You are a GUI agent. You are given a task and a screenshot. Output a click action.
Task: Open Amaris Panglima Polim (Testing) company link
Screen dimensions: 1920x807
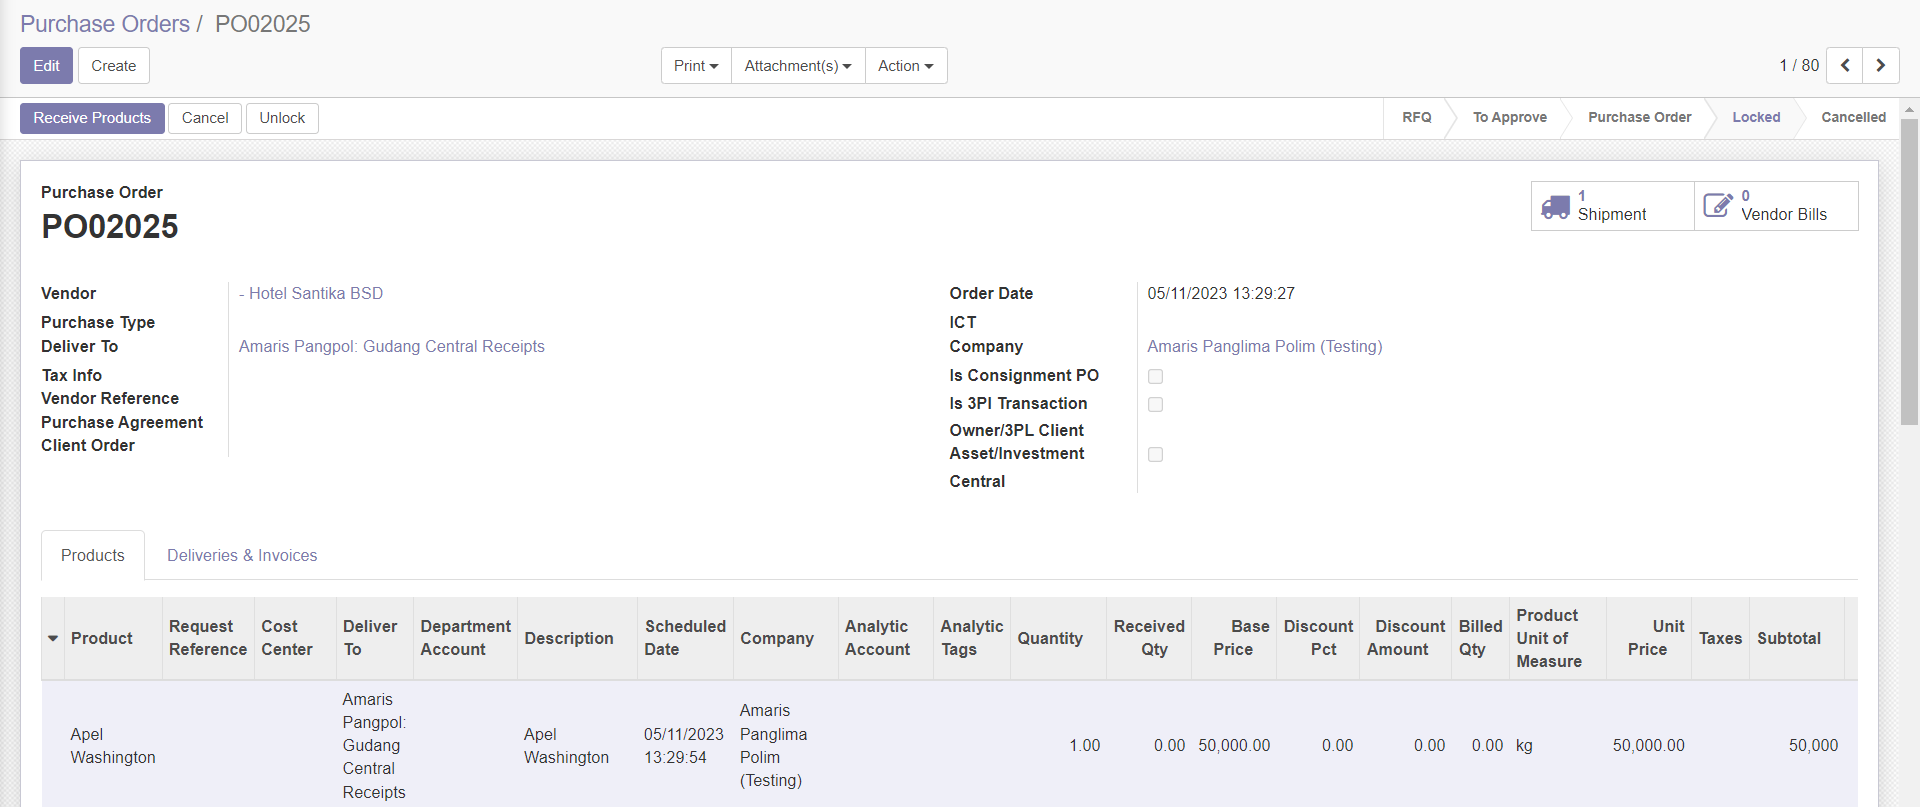point(1264,346)
